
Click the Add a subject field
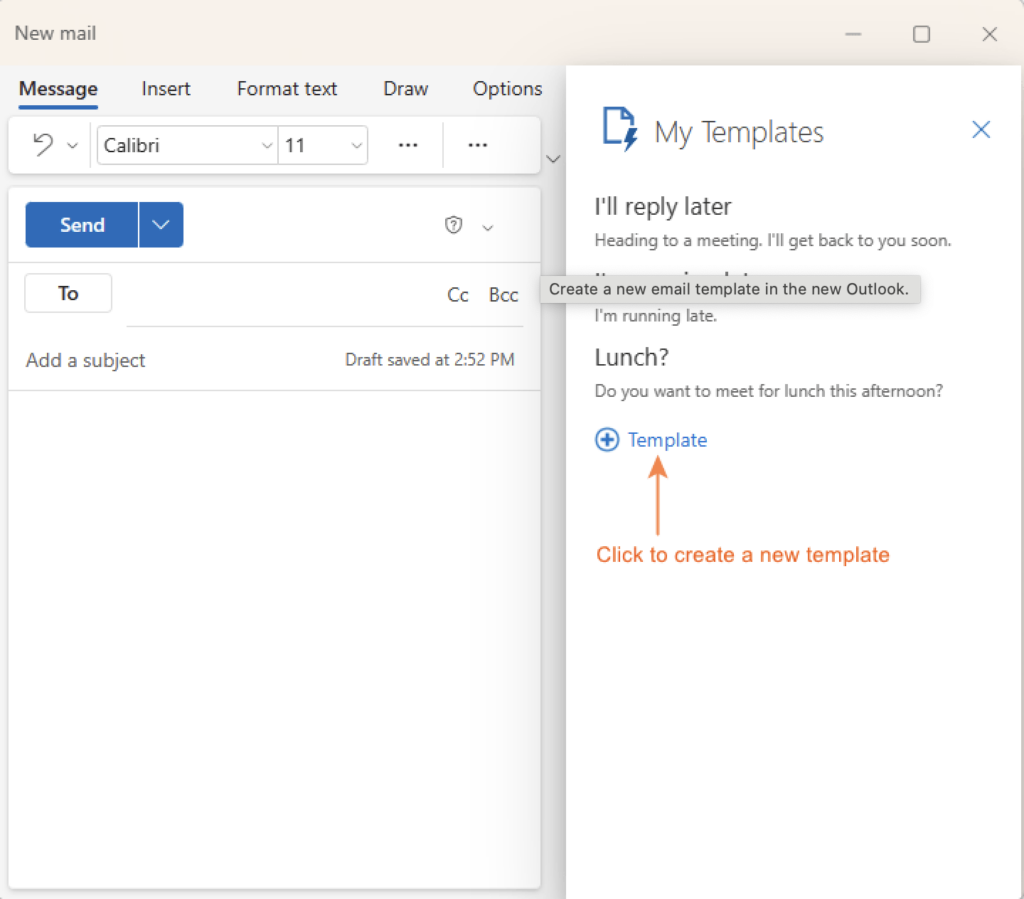point(85,360)
